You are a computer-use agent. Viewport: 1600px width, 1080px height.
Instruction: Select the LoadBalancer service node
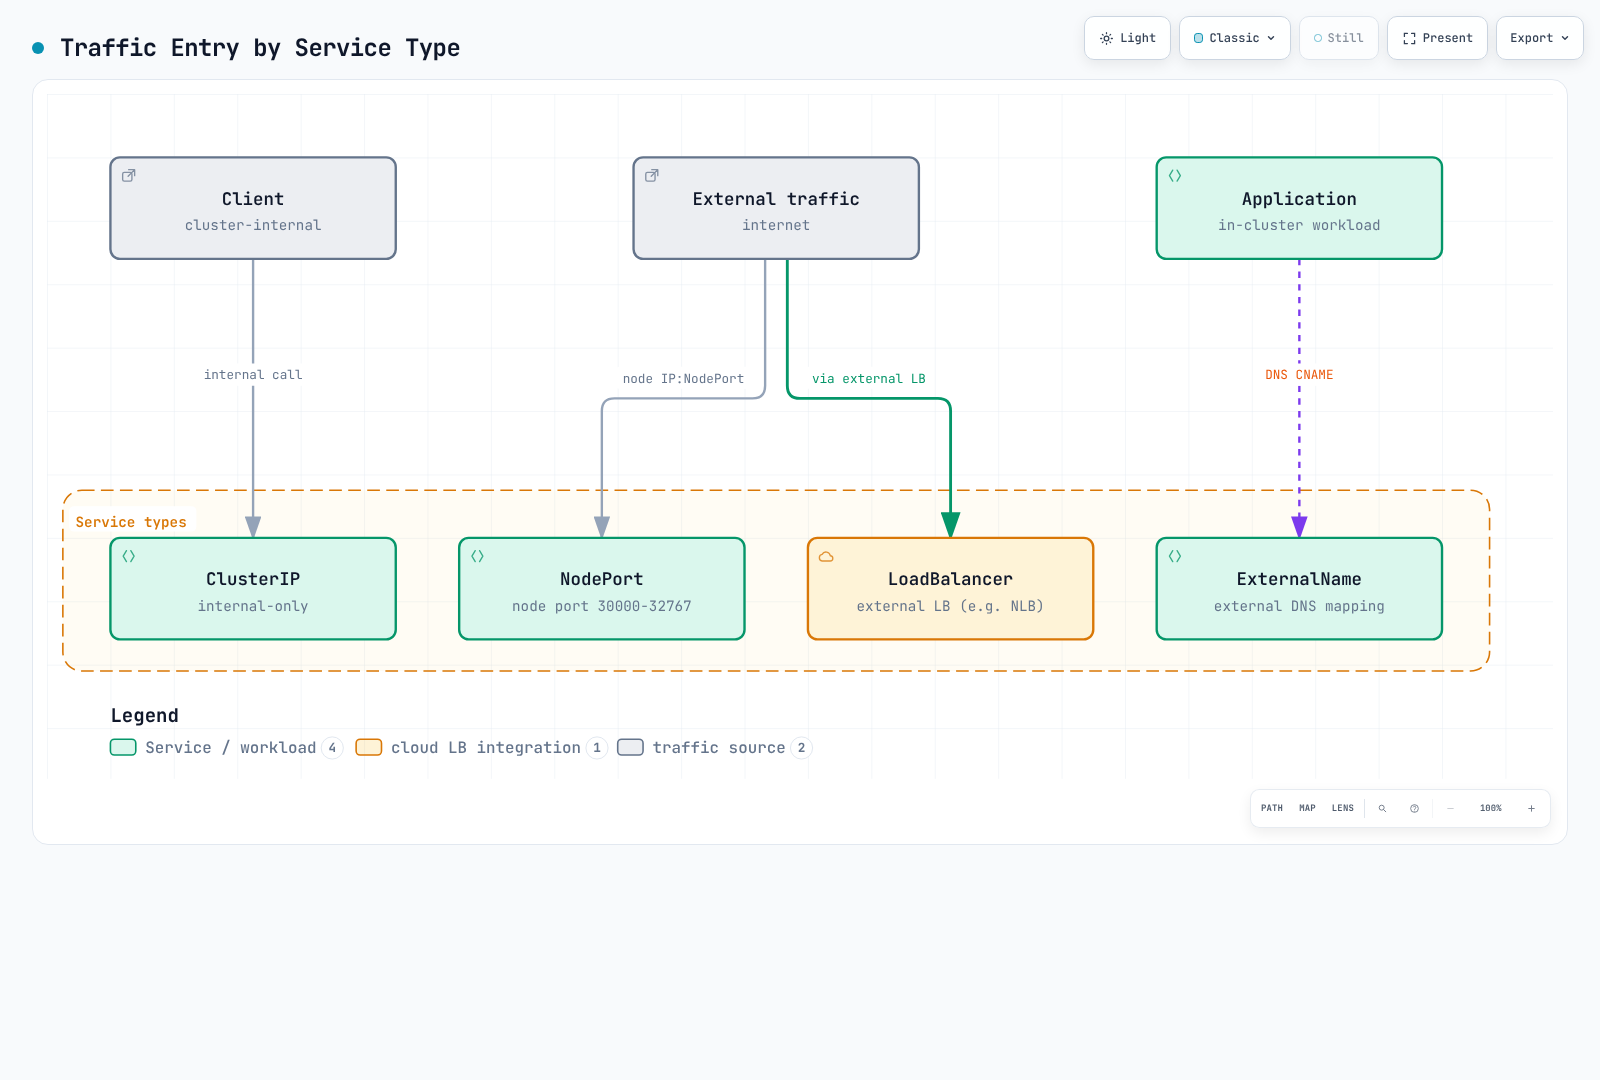pos(950,589)
